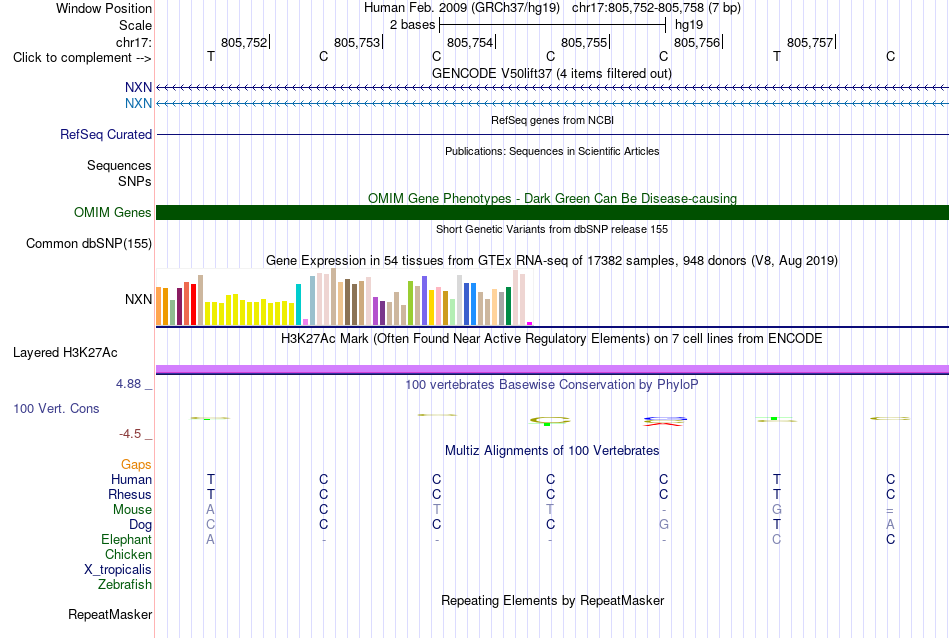Click the cyan bar in the GTEx chart
Image resolution: width=950 pixels, height=638 pixels.
tap(298, 305)
